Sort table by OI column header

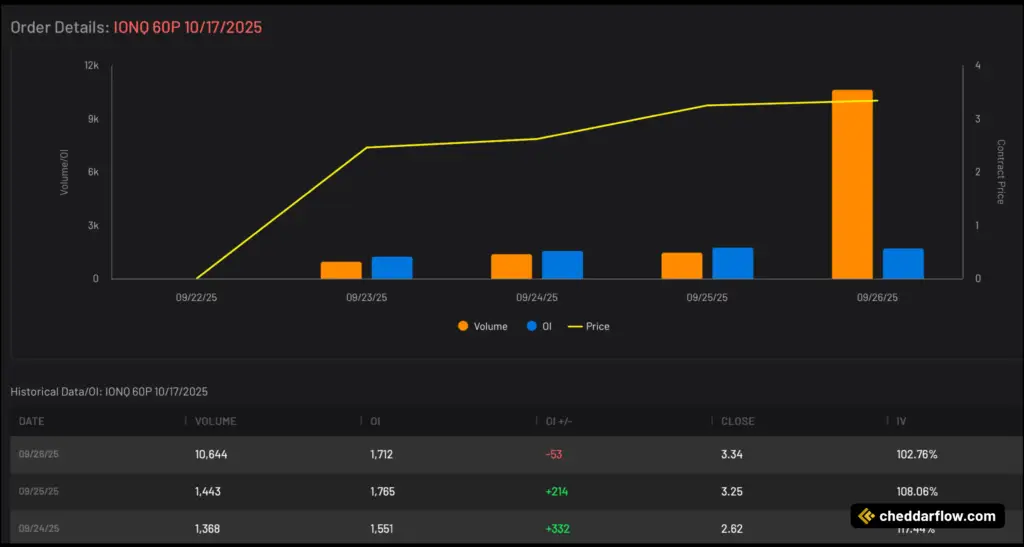[375, 422]
